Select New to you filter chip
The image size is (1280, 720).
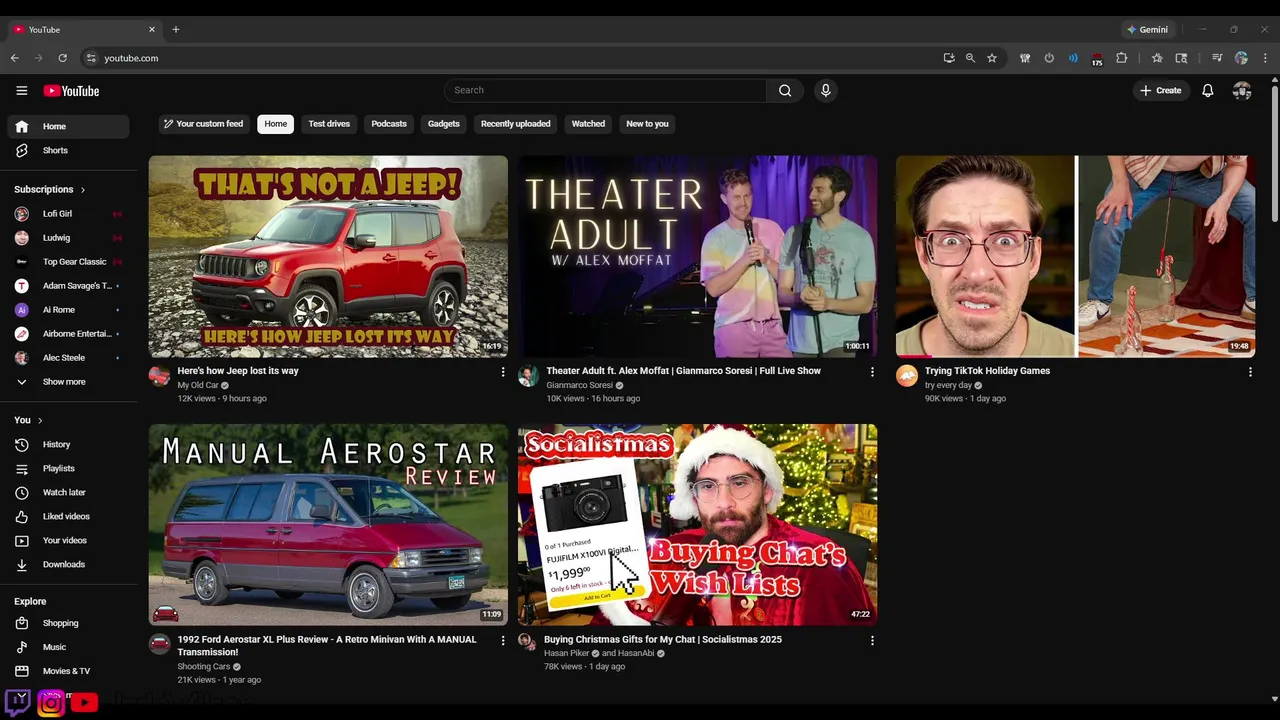(x=647, y=124)
